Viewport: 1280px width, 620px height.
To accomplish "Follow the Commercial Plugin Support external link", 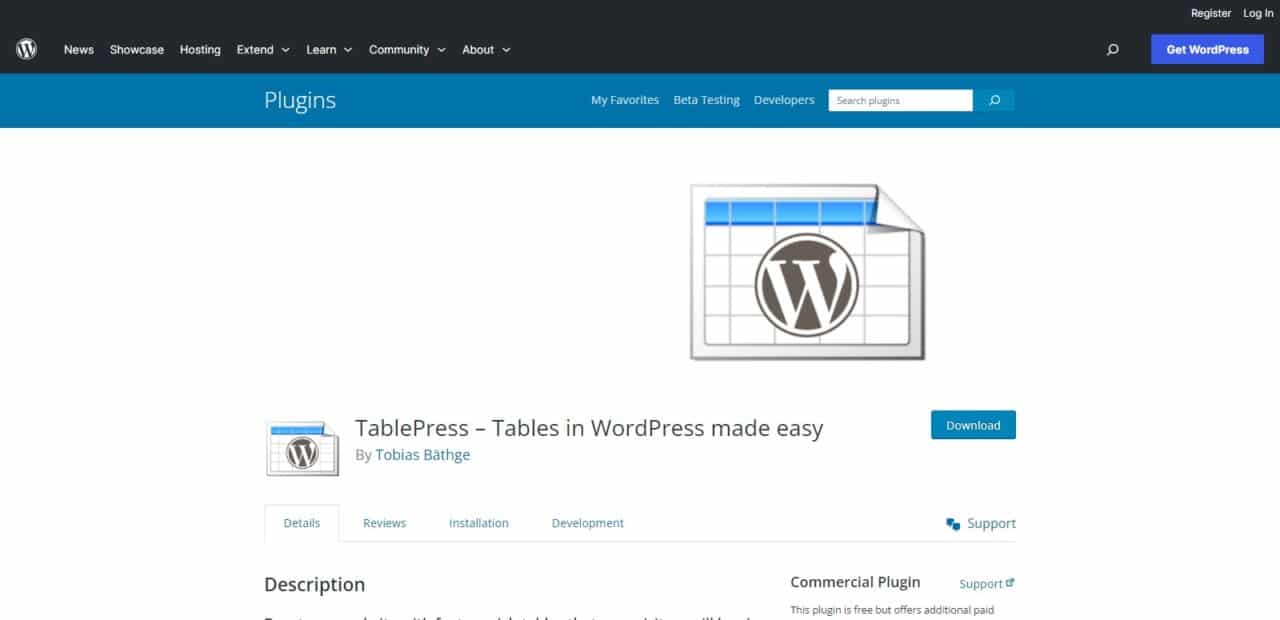I will [986, 584].
